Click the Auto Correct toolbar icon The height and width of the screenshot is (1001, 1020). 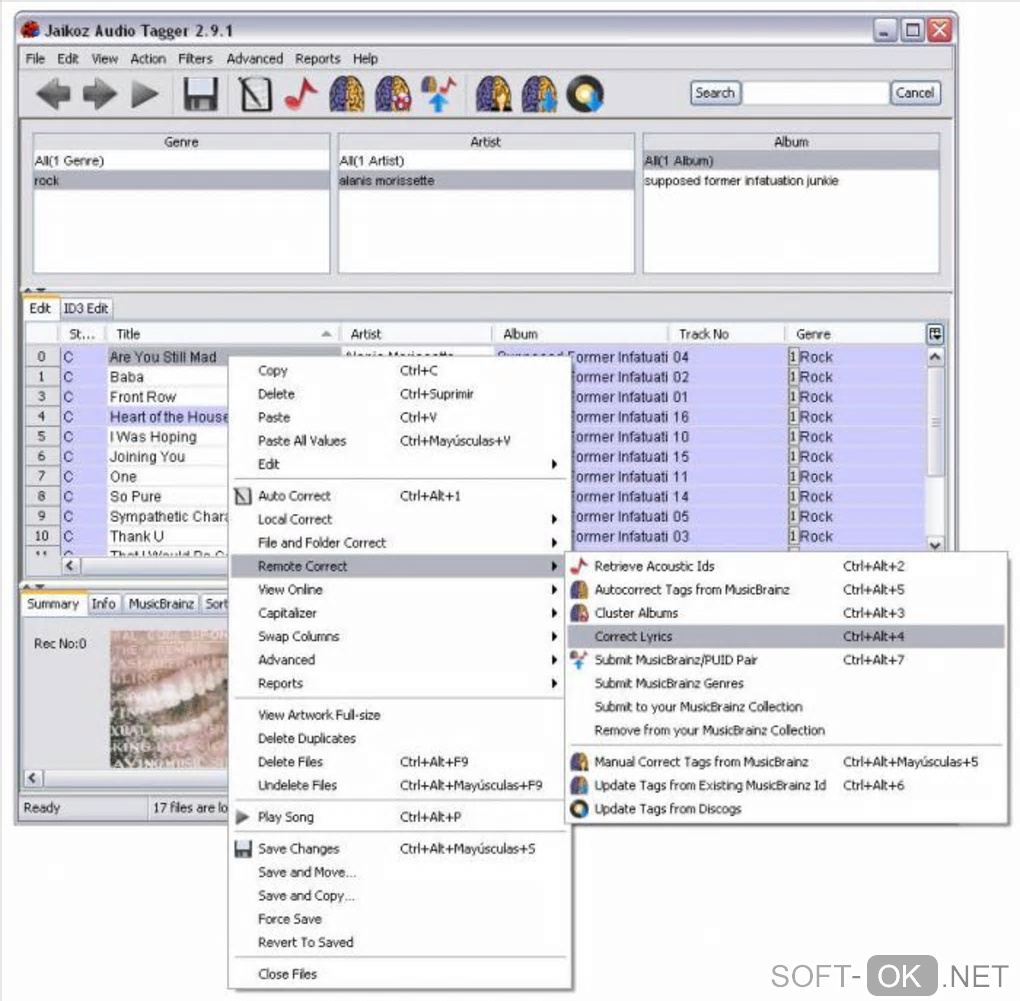[x=255, y=94]
